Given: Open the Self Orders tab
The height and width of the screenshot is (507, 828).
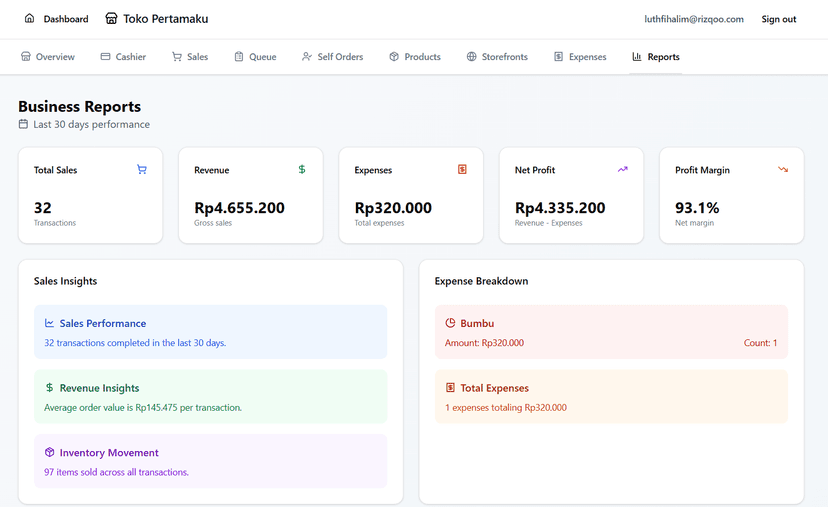Looking at the screenshot, I should (x=332, y=57).
